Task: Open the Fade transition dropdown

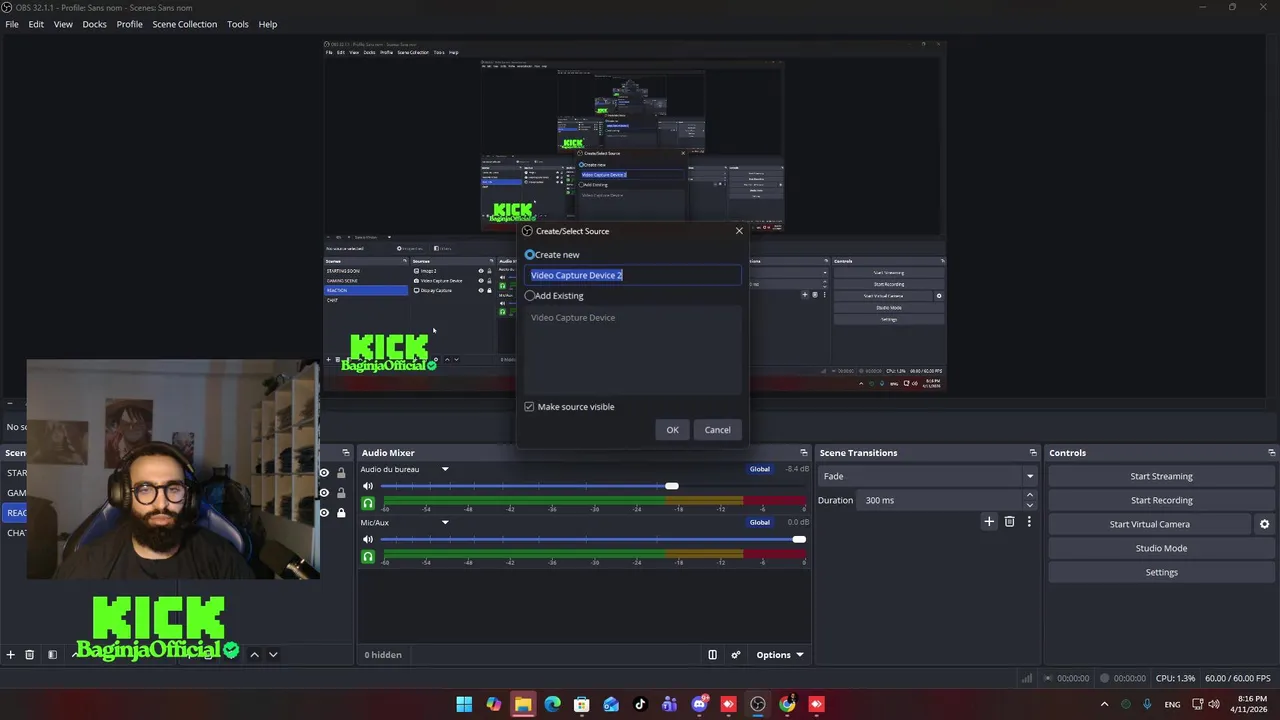Action: coord(927,476)
